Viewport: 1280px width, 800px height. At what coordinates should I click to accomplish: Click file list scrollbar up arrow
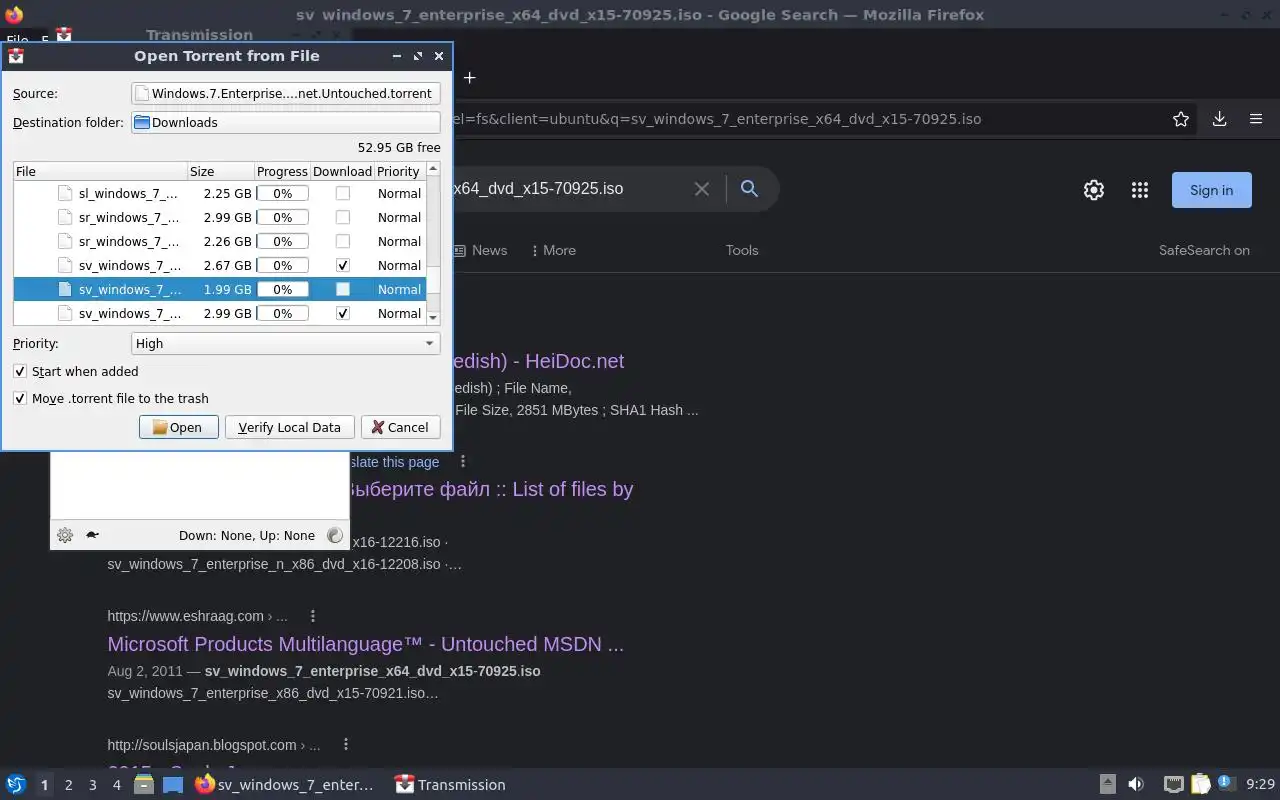(x=433, y=169)
